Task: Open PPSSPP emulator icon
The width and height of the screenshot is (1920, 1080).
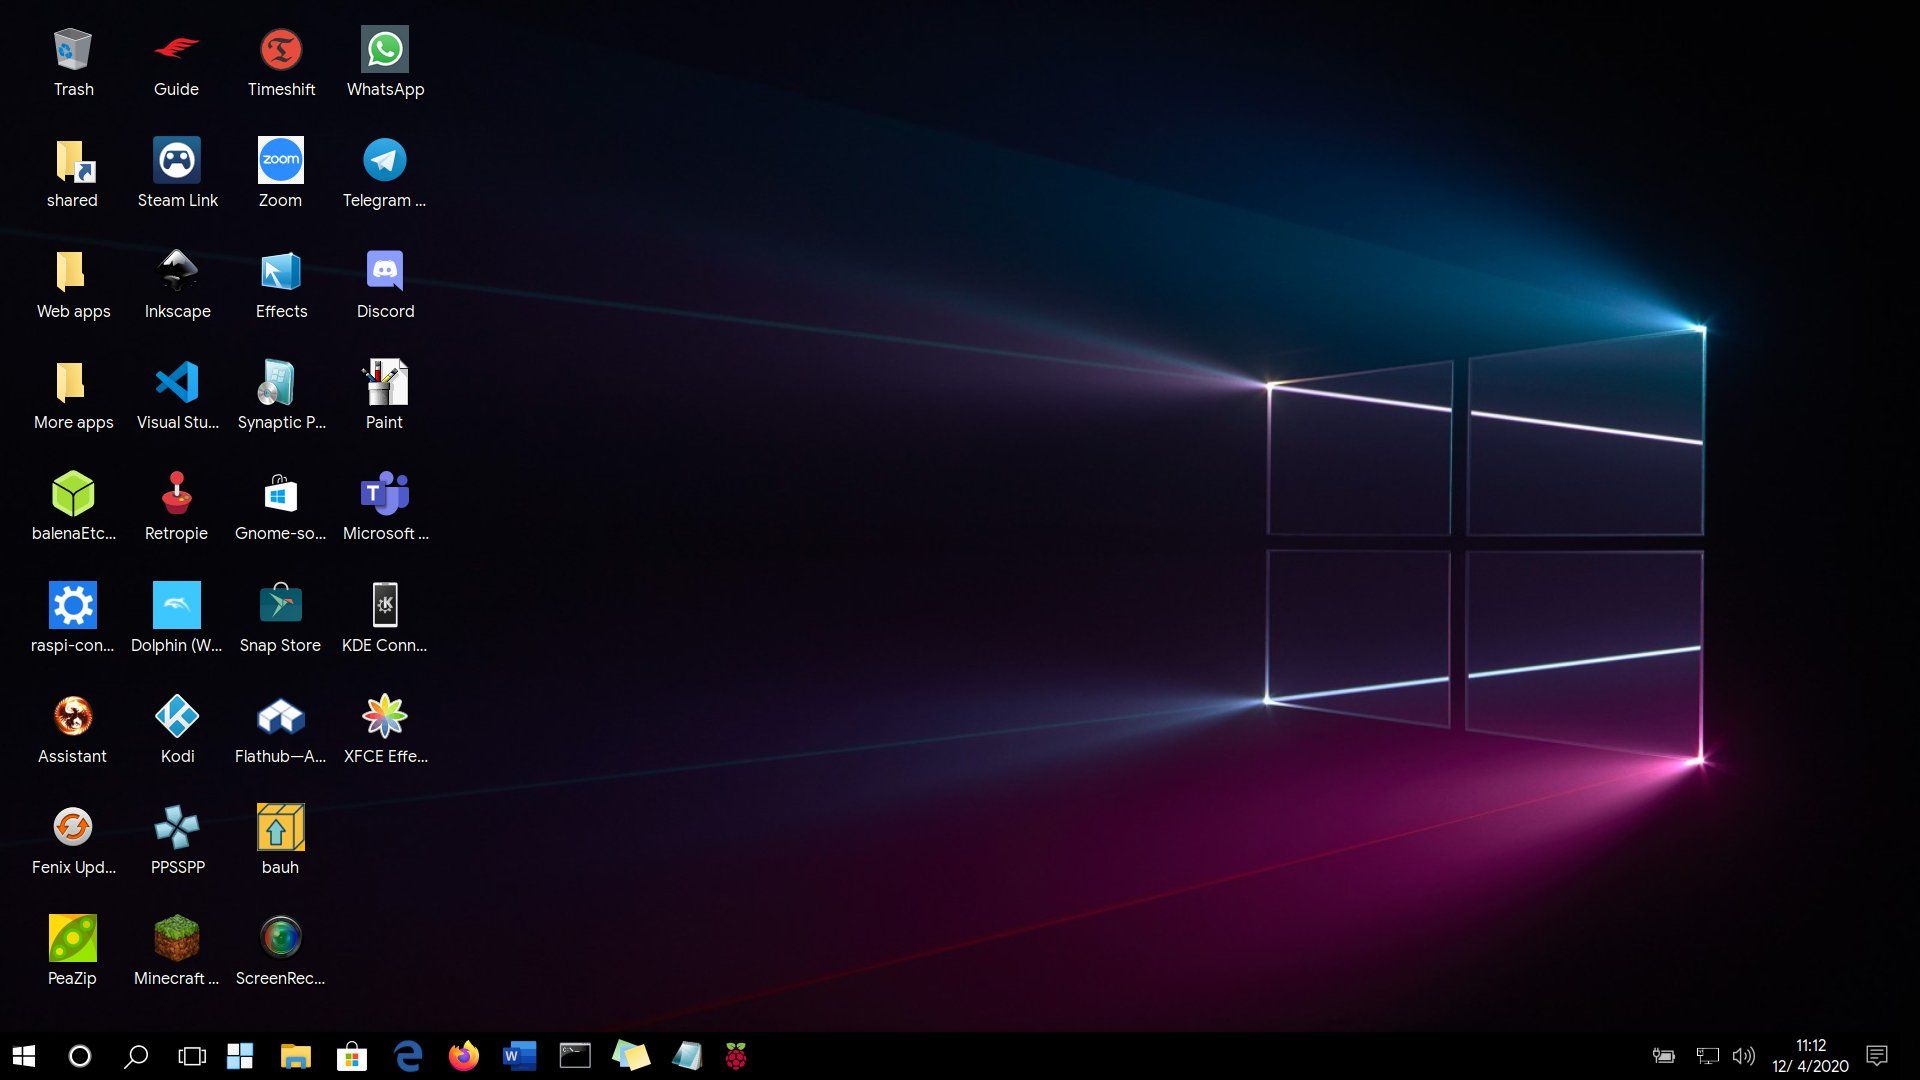Action: pos(177,828)
